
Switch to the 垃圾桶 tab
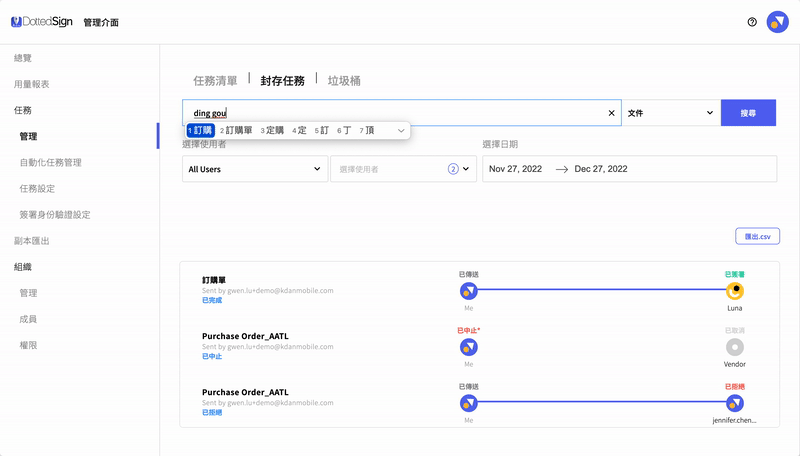[x=344, y=81]
